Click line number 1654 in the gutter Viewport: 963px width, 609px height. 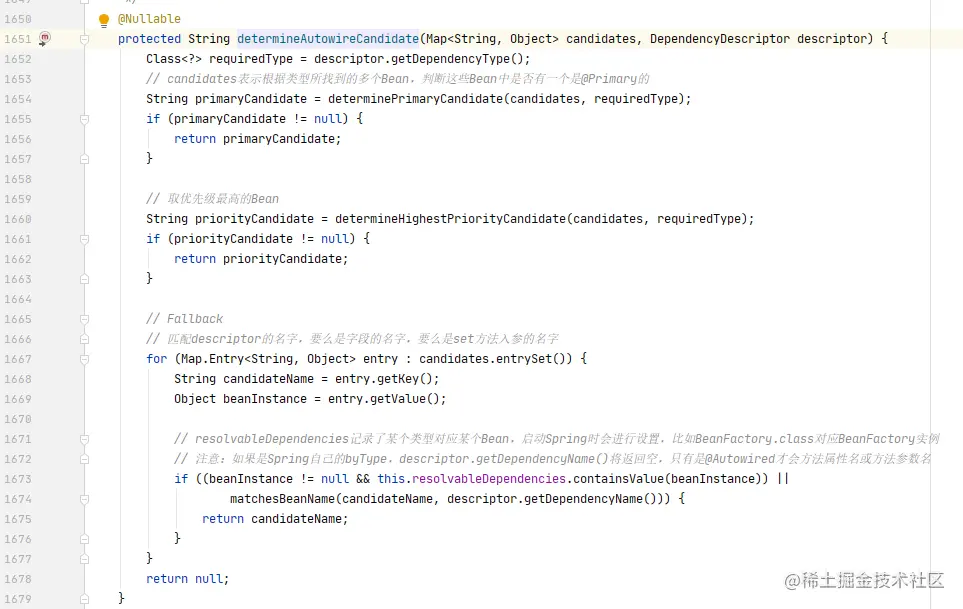17,99
